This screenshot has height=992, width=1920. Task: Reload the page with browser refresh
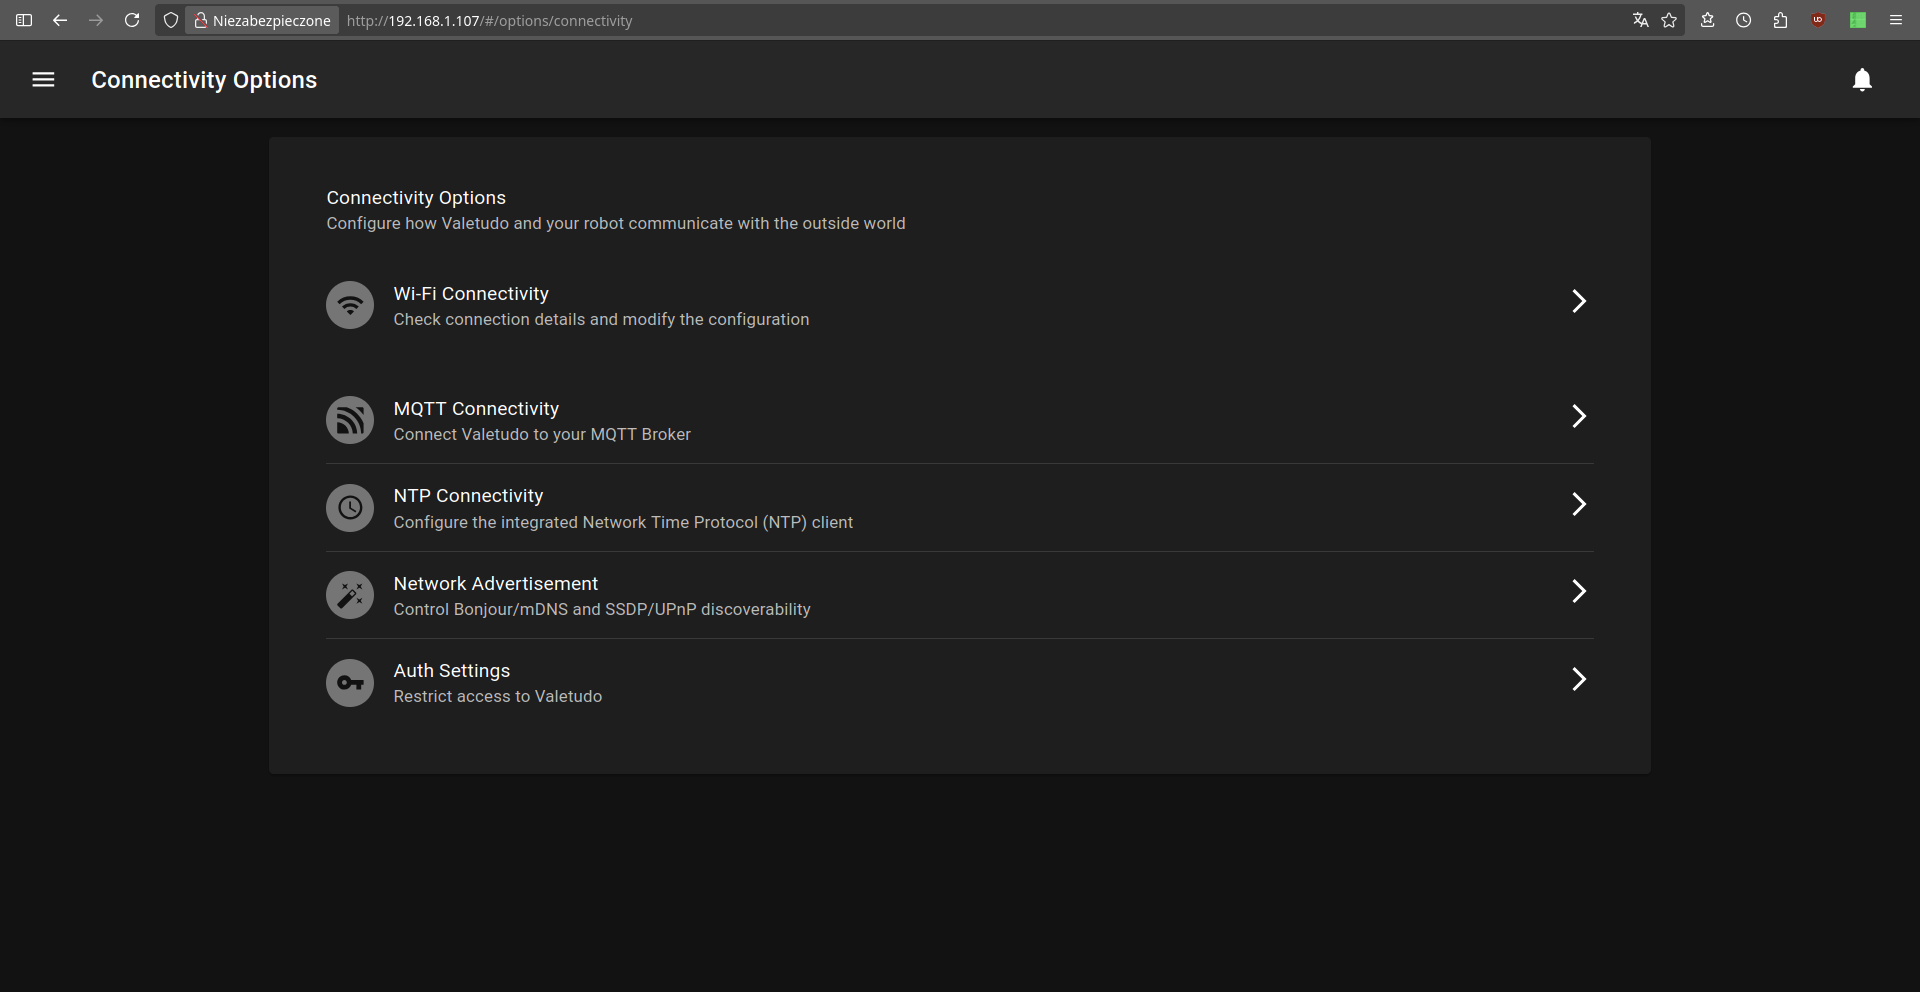click(x=132, y=20)
